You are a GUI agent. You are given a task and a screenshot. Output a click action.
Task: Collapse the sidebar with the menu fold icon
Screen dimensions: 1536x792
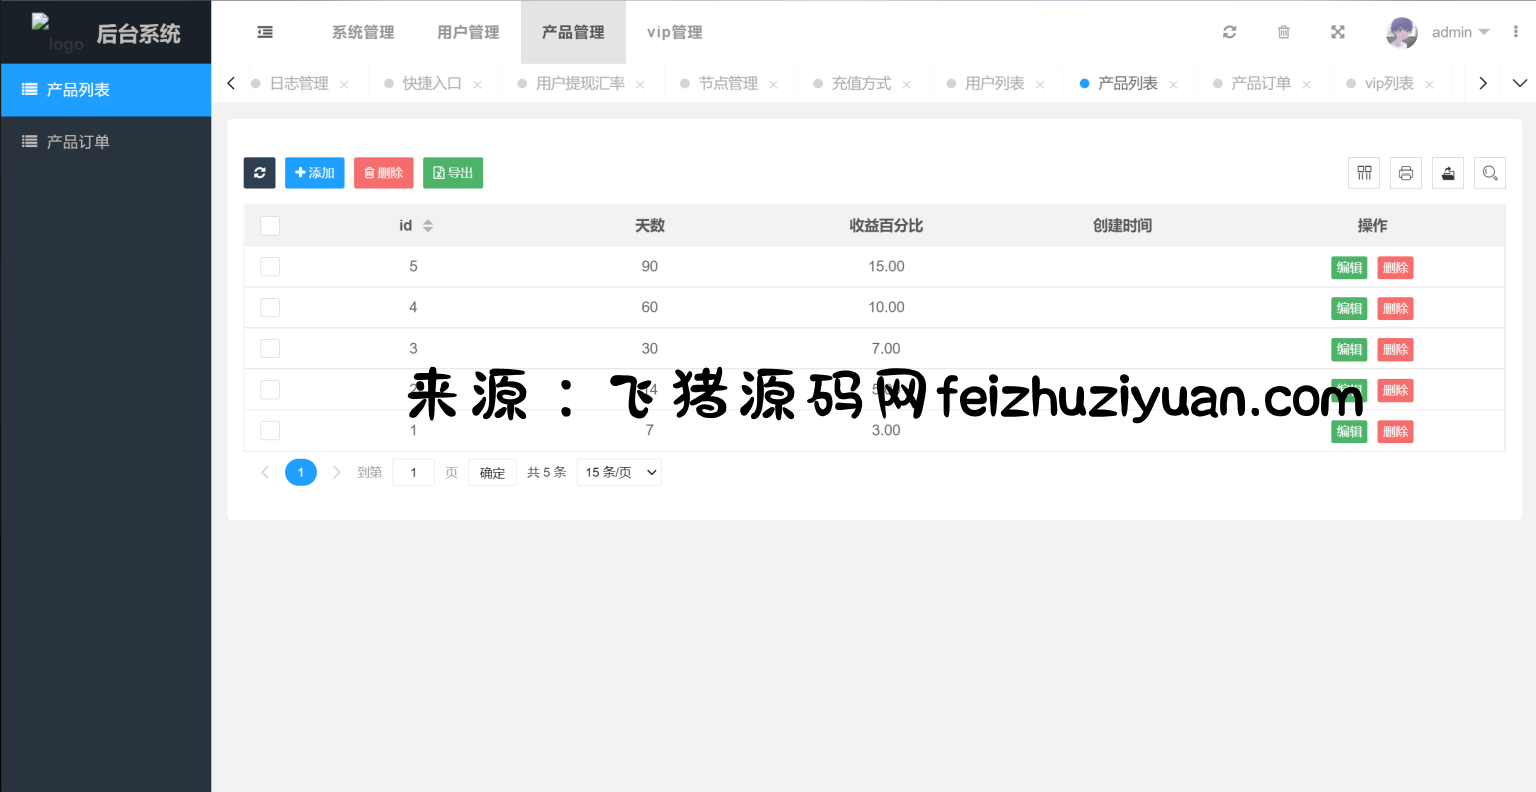click(265, 32)
